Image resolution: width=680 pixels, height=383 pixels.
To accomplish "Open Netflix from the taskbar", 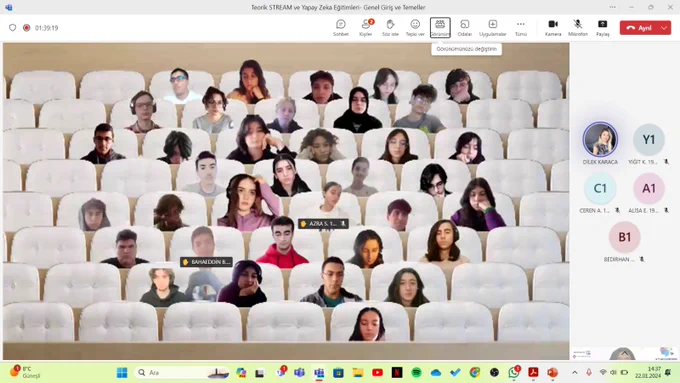I will [x=397, y=373].
